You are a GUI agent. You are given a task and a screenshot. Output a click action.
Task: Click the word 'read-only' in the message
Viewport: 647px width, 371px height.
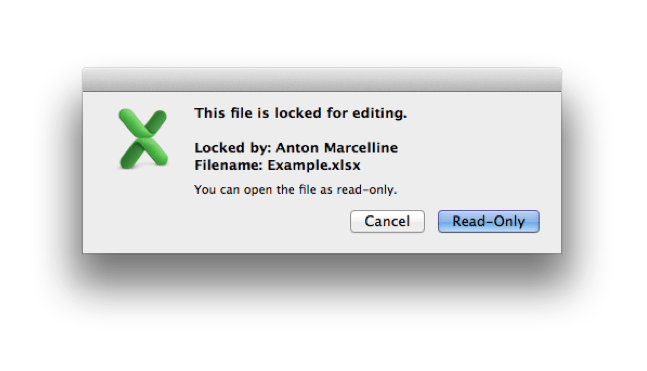coord(365,190)
